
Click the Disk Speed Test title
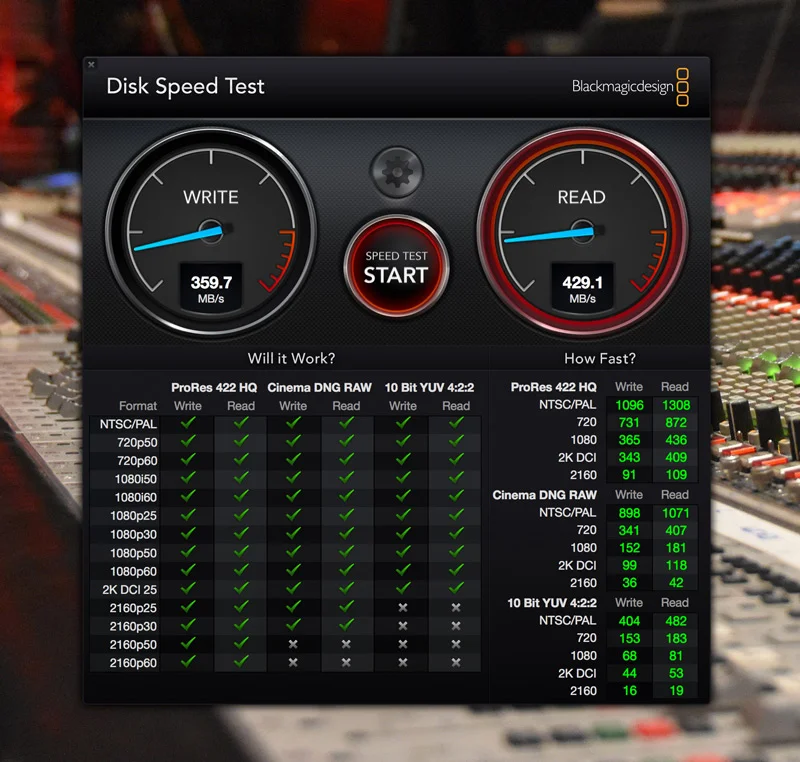185,86
